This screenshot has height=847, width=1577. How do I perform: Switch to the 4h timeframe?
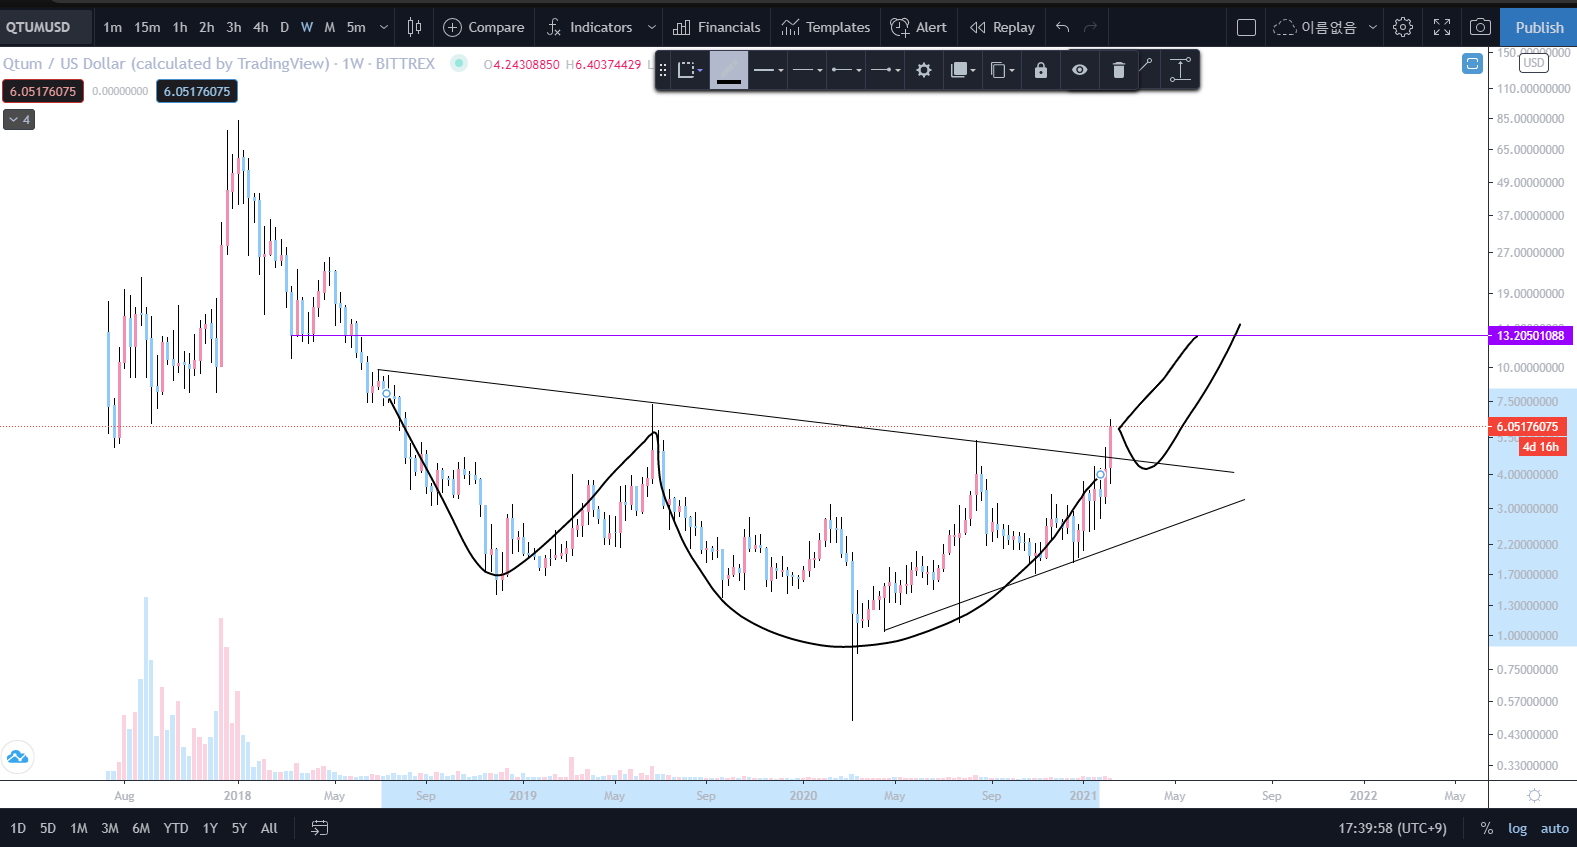[260, 27]
